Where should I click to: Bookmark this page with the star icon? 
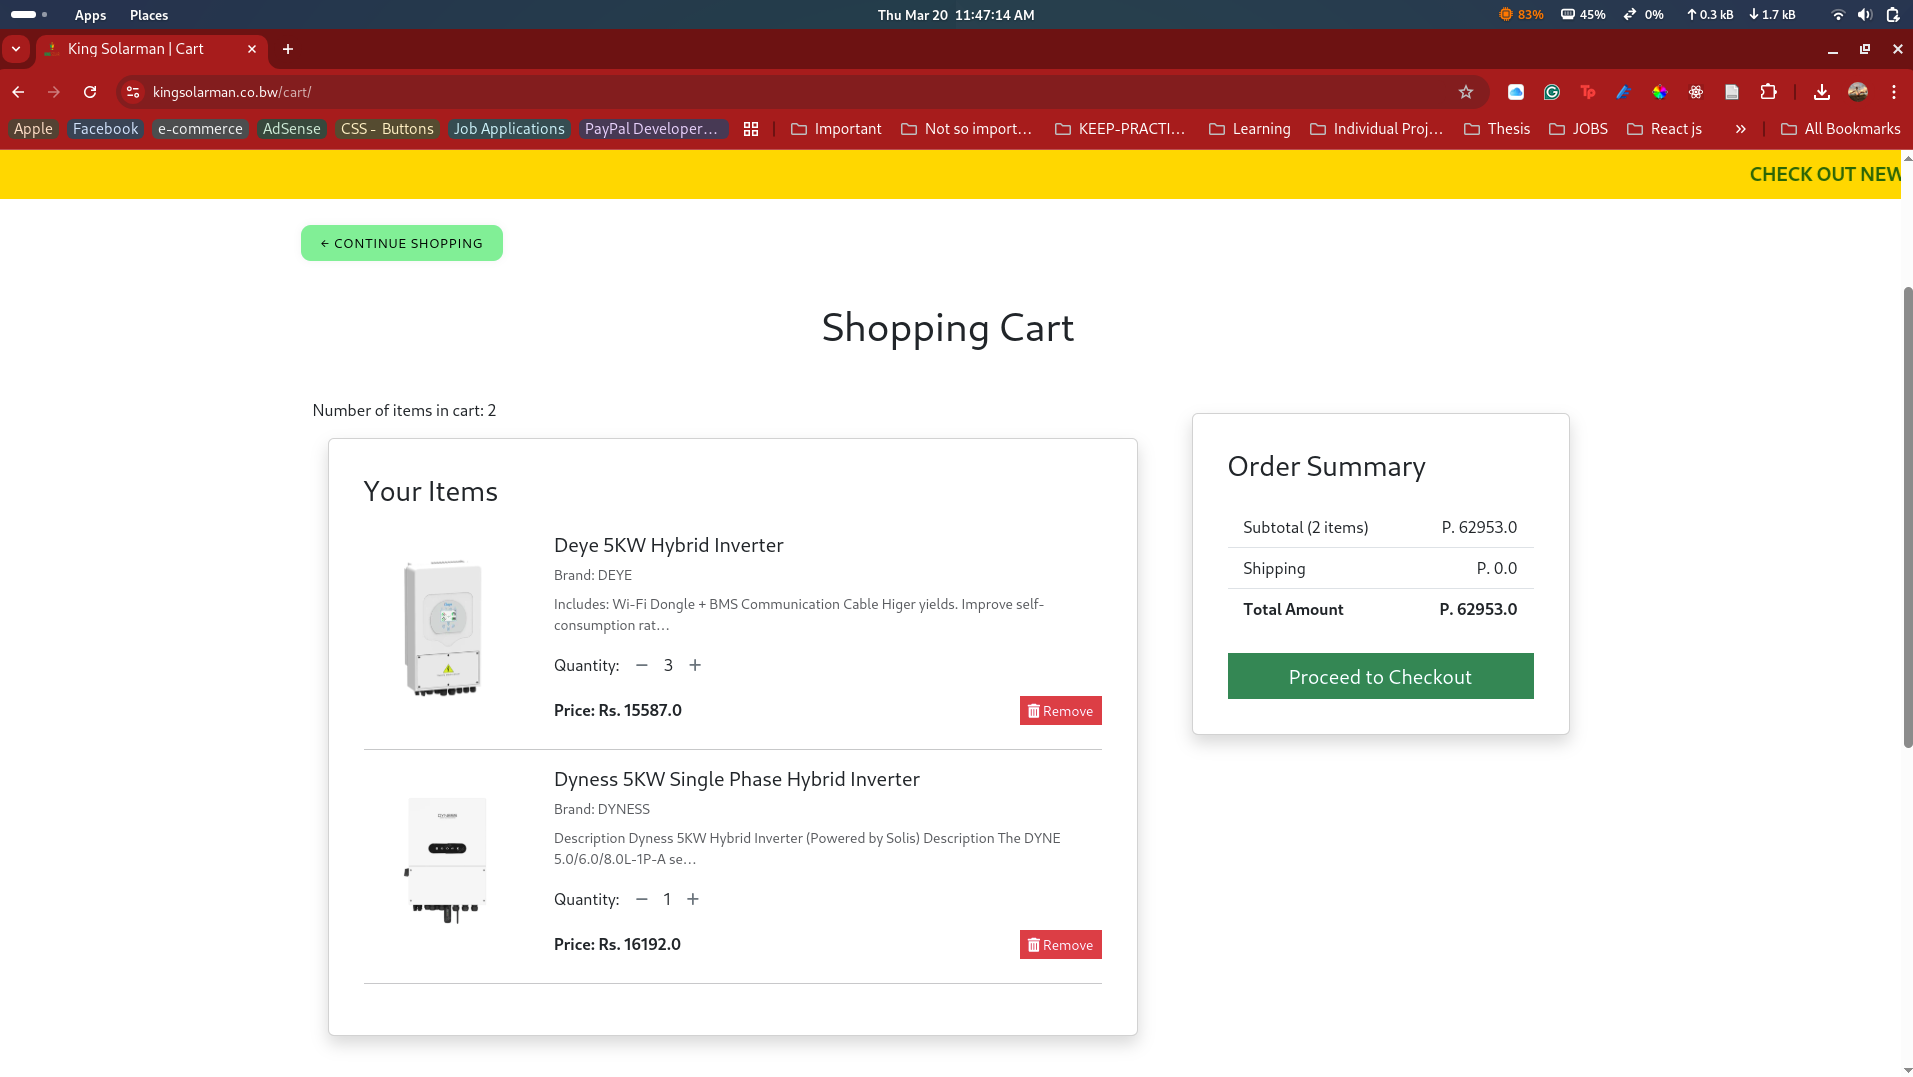pos(1466,92)
